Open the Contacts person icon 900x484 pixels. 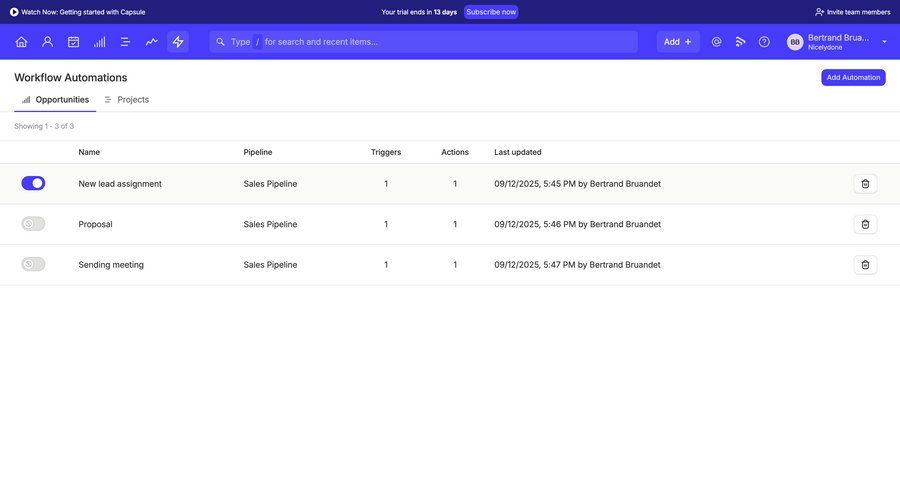click(47, 42)
